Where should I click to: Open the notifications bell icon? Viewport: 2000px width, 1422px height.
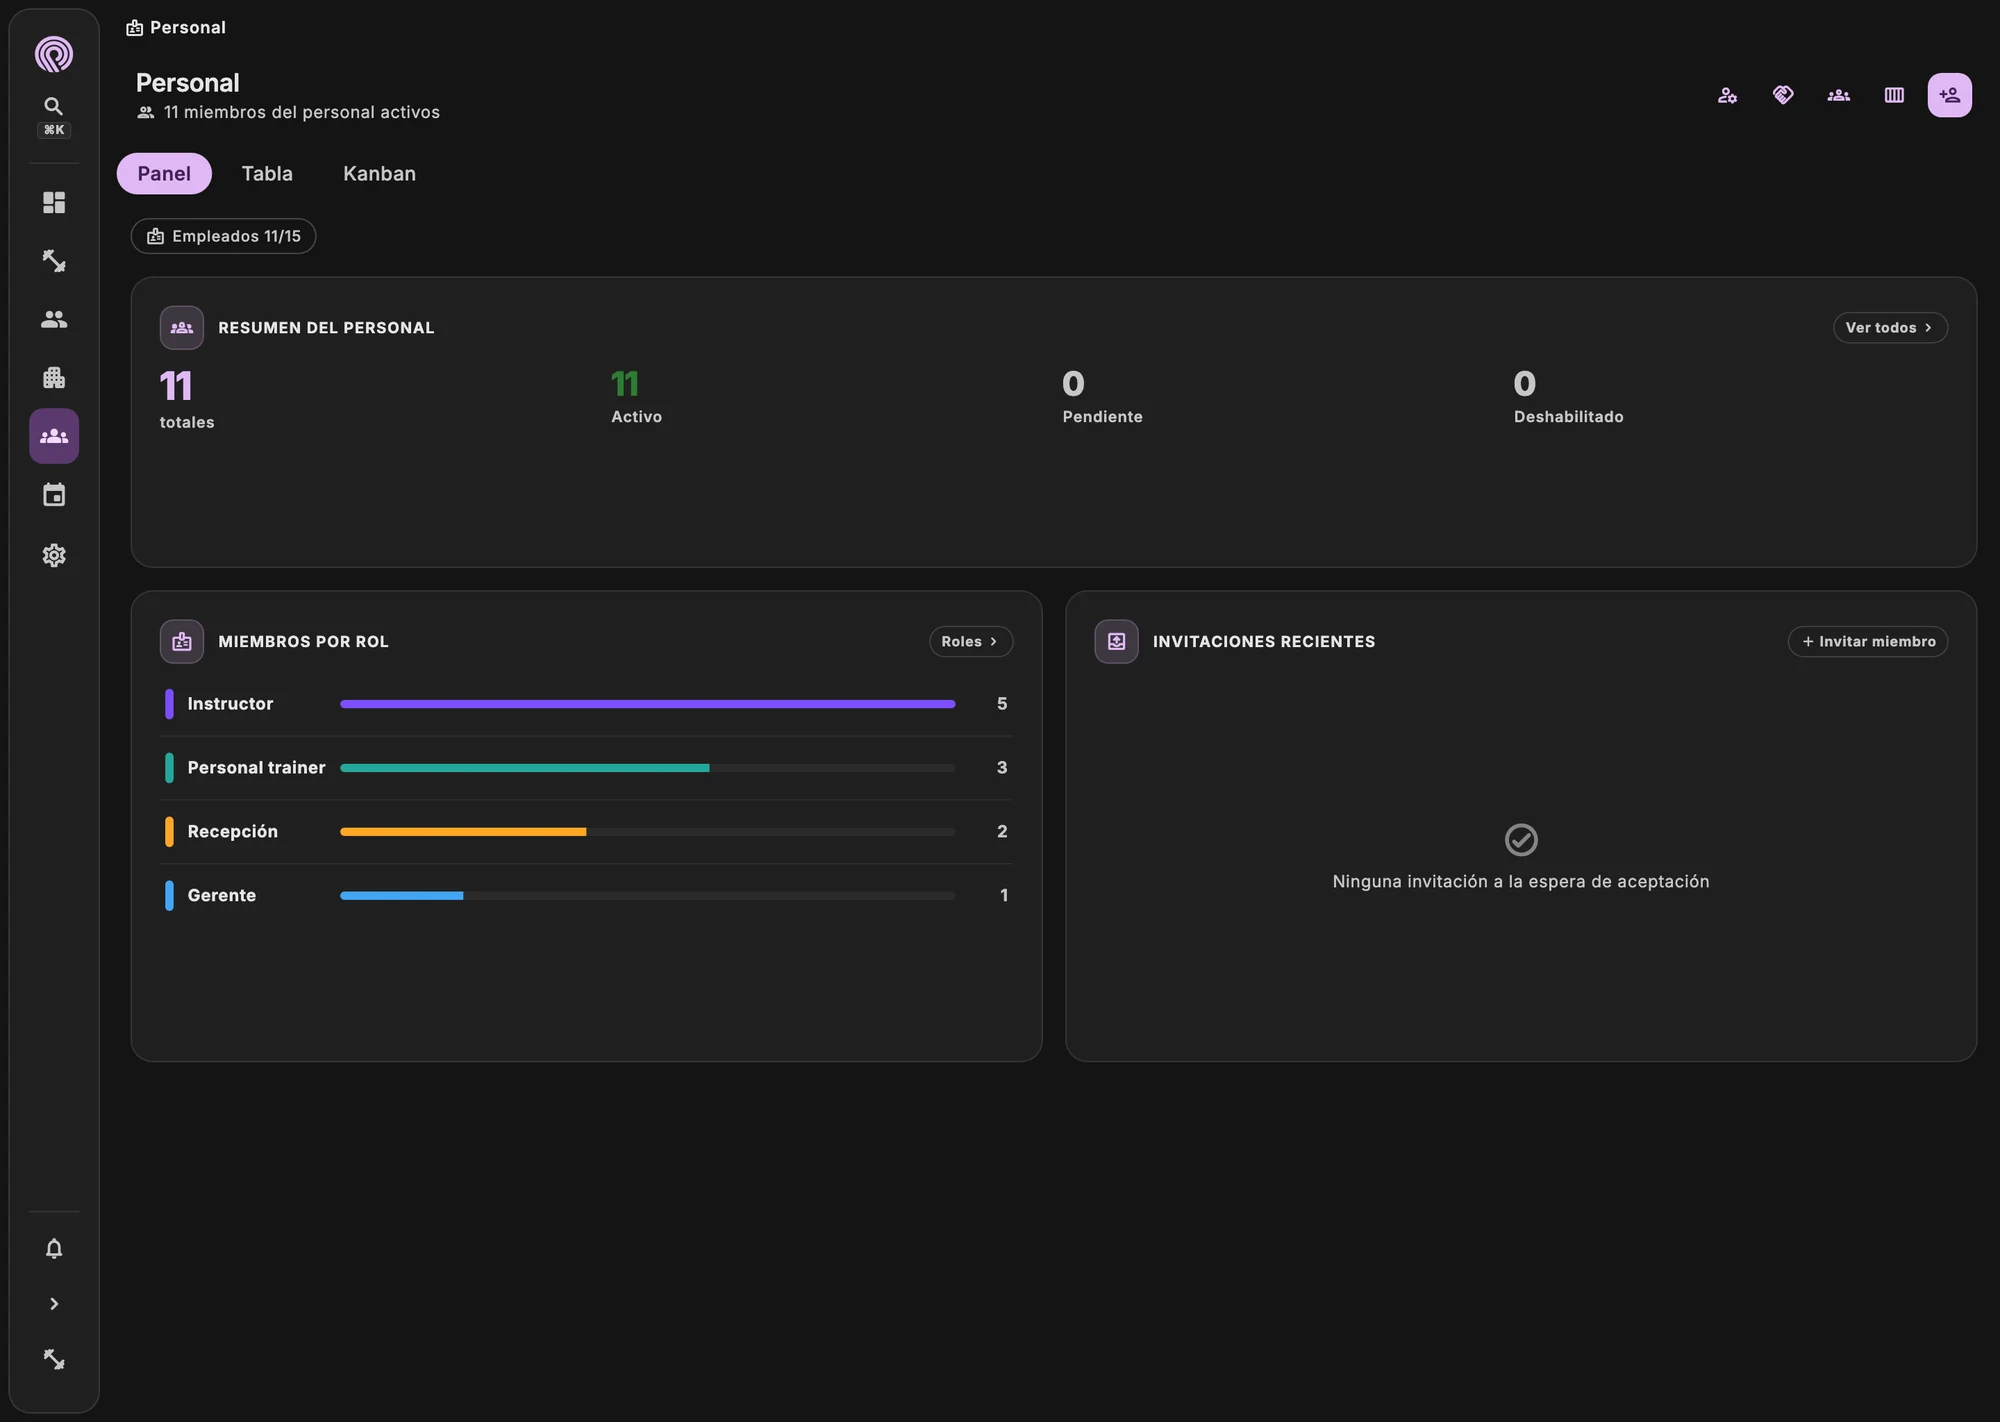click(x=54, y=1248)
